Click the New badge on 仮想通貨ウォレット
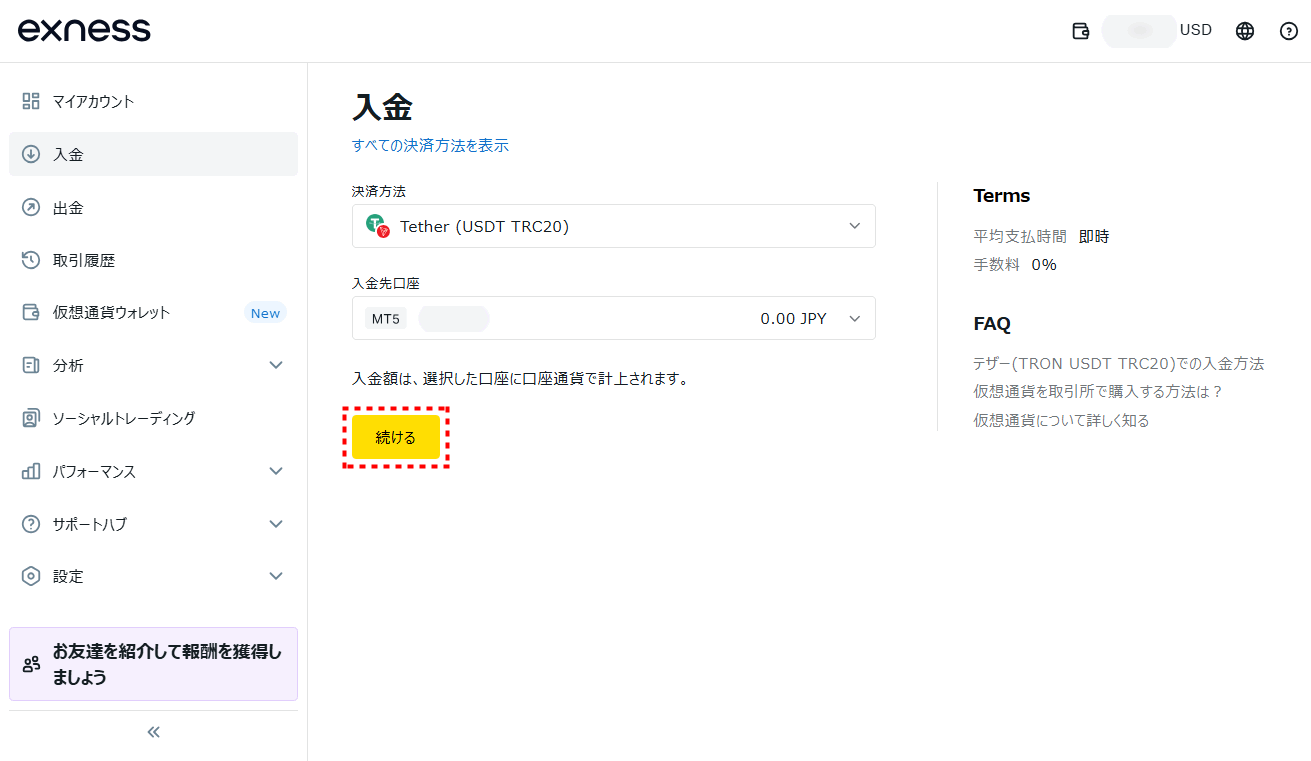Viewport: 1311px width, 761px height. point(265,313)
